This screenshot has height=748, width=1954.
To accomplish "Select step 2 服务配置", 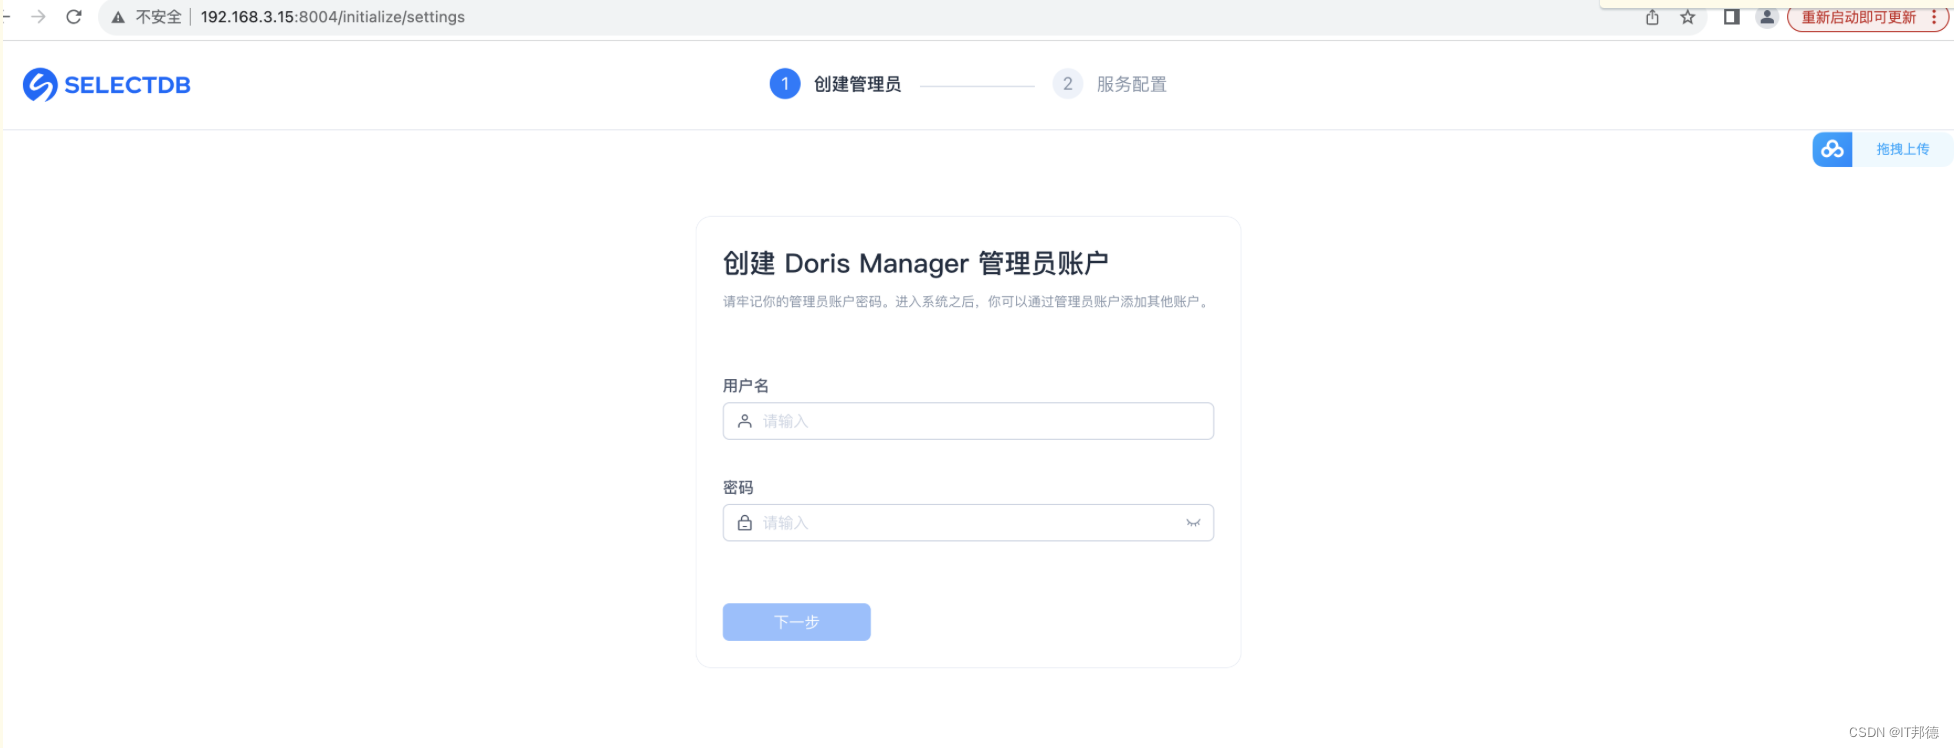I will (x=1110, y=84).
